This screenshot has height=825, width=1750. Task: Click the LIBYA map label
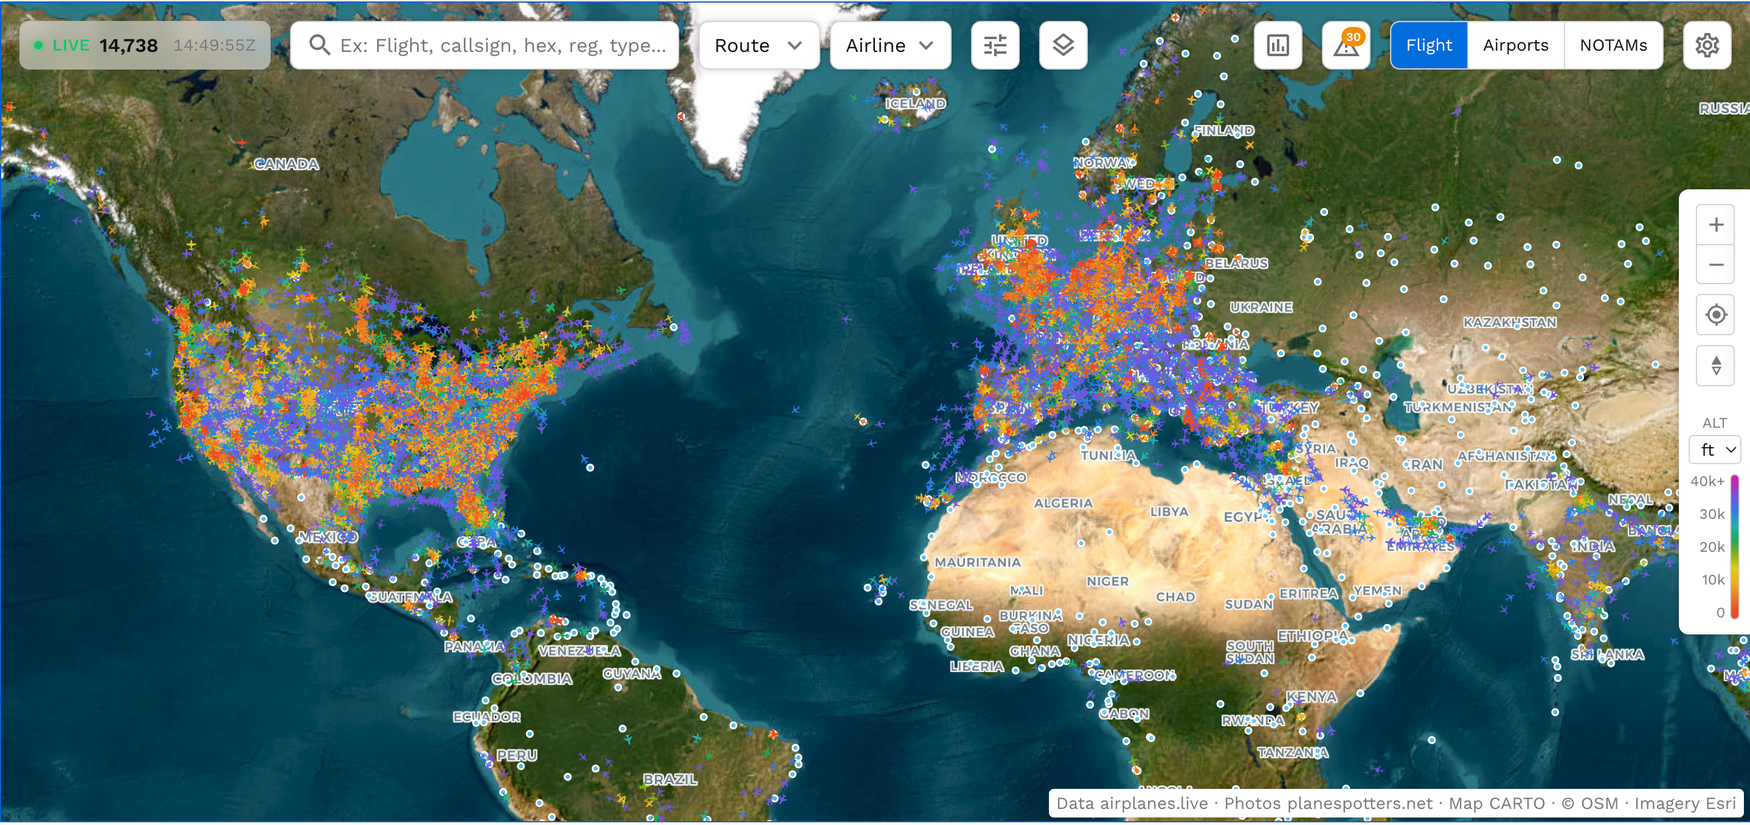1169,511
